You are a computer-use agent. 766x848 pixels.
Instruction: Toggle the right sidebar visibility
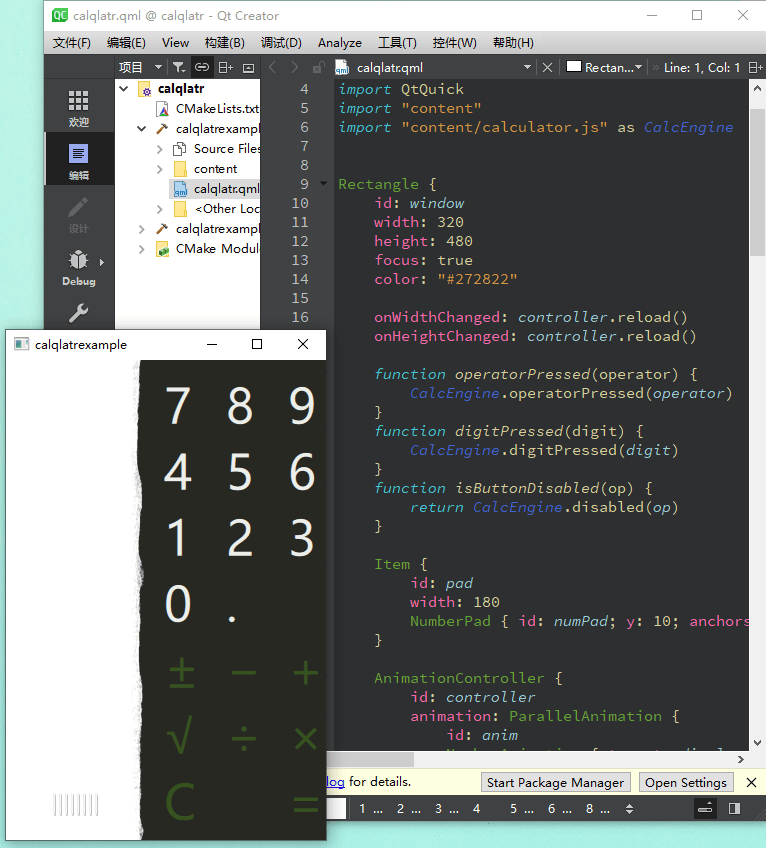pyautogui.click(x=734, y=809)
